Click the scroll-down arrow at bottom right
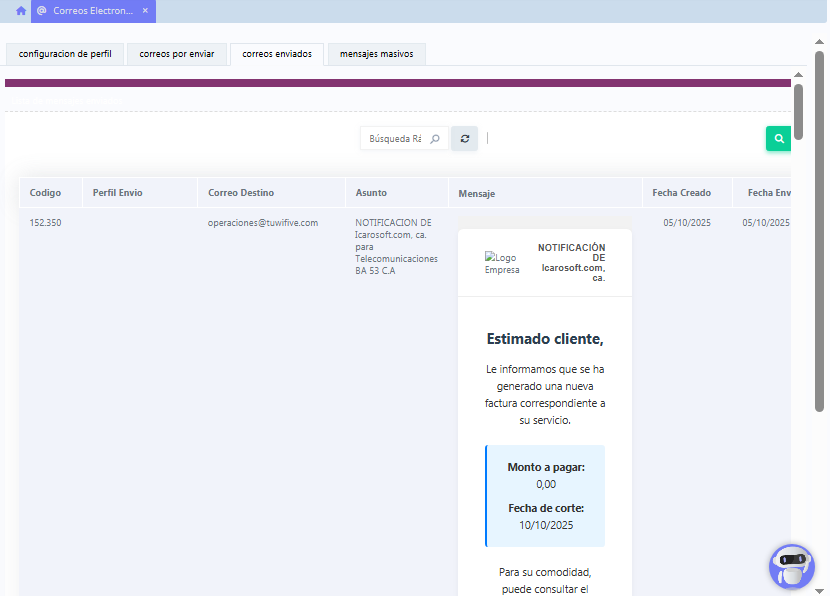Image resolution: width=830 pixels, height=596 pixels. (x=820, y=590)
